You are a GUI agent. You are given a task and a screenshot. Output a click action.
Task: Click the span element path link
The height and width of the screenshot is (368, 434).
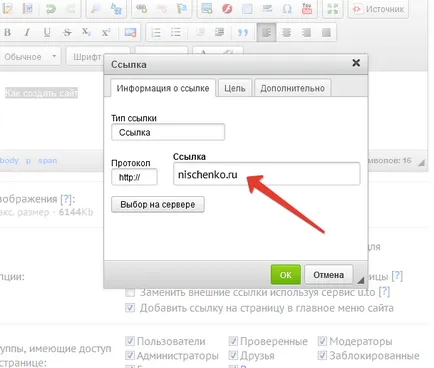pyautogui.click(x=48, y=161)
